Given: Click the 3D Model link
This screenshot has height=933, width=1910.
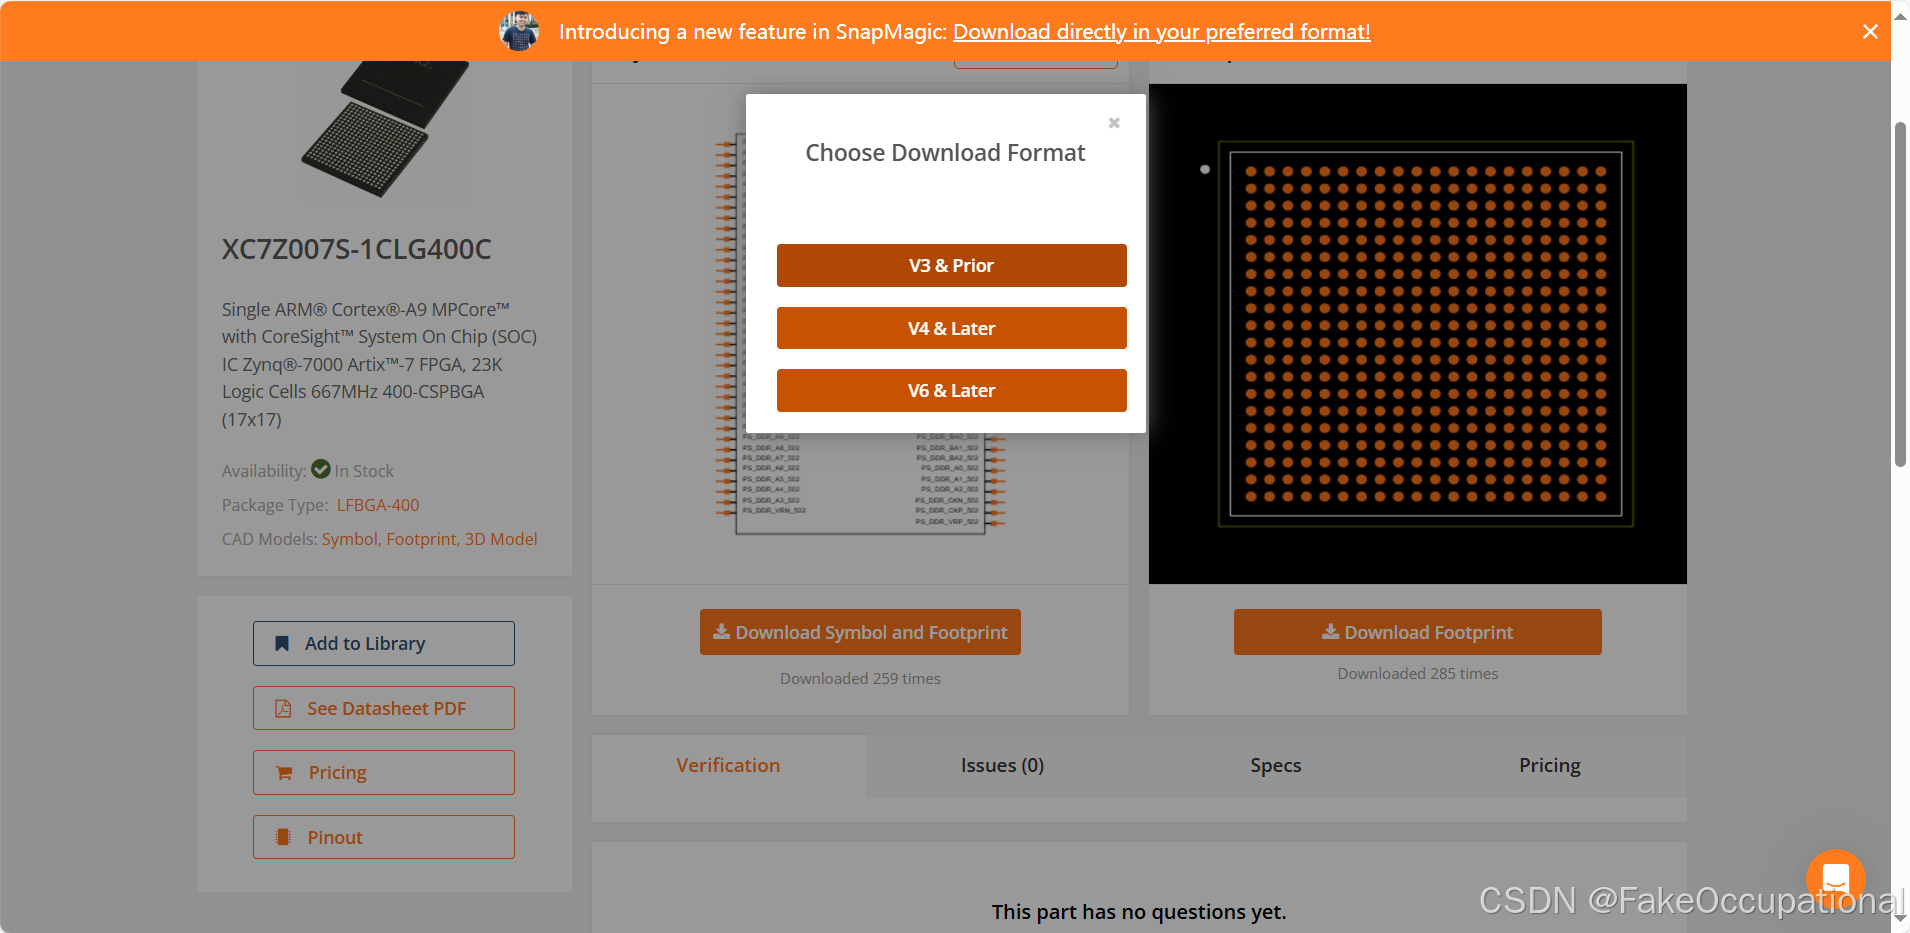Looking at the screenshot, I should pos(501,539).
